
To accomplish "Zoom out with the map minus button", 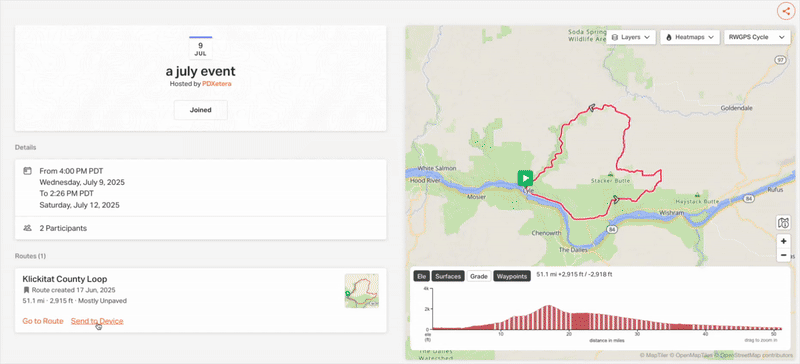I will point(784,255).
